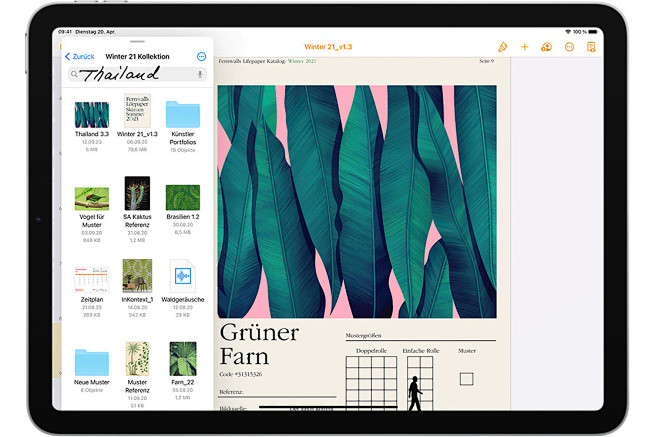Grab the slide-over panel handle bar

[x=135, y=42]
